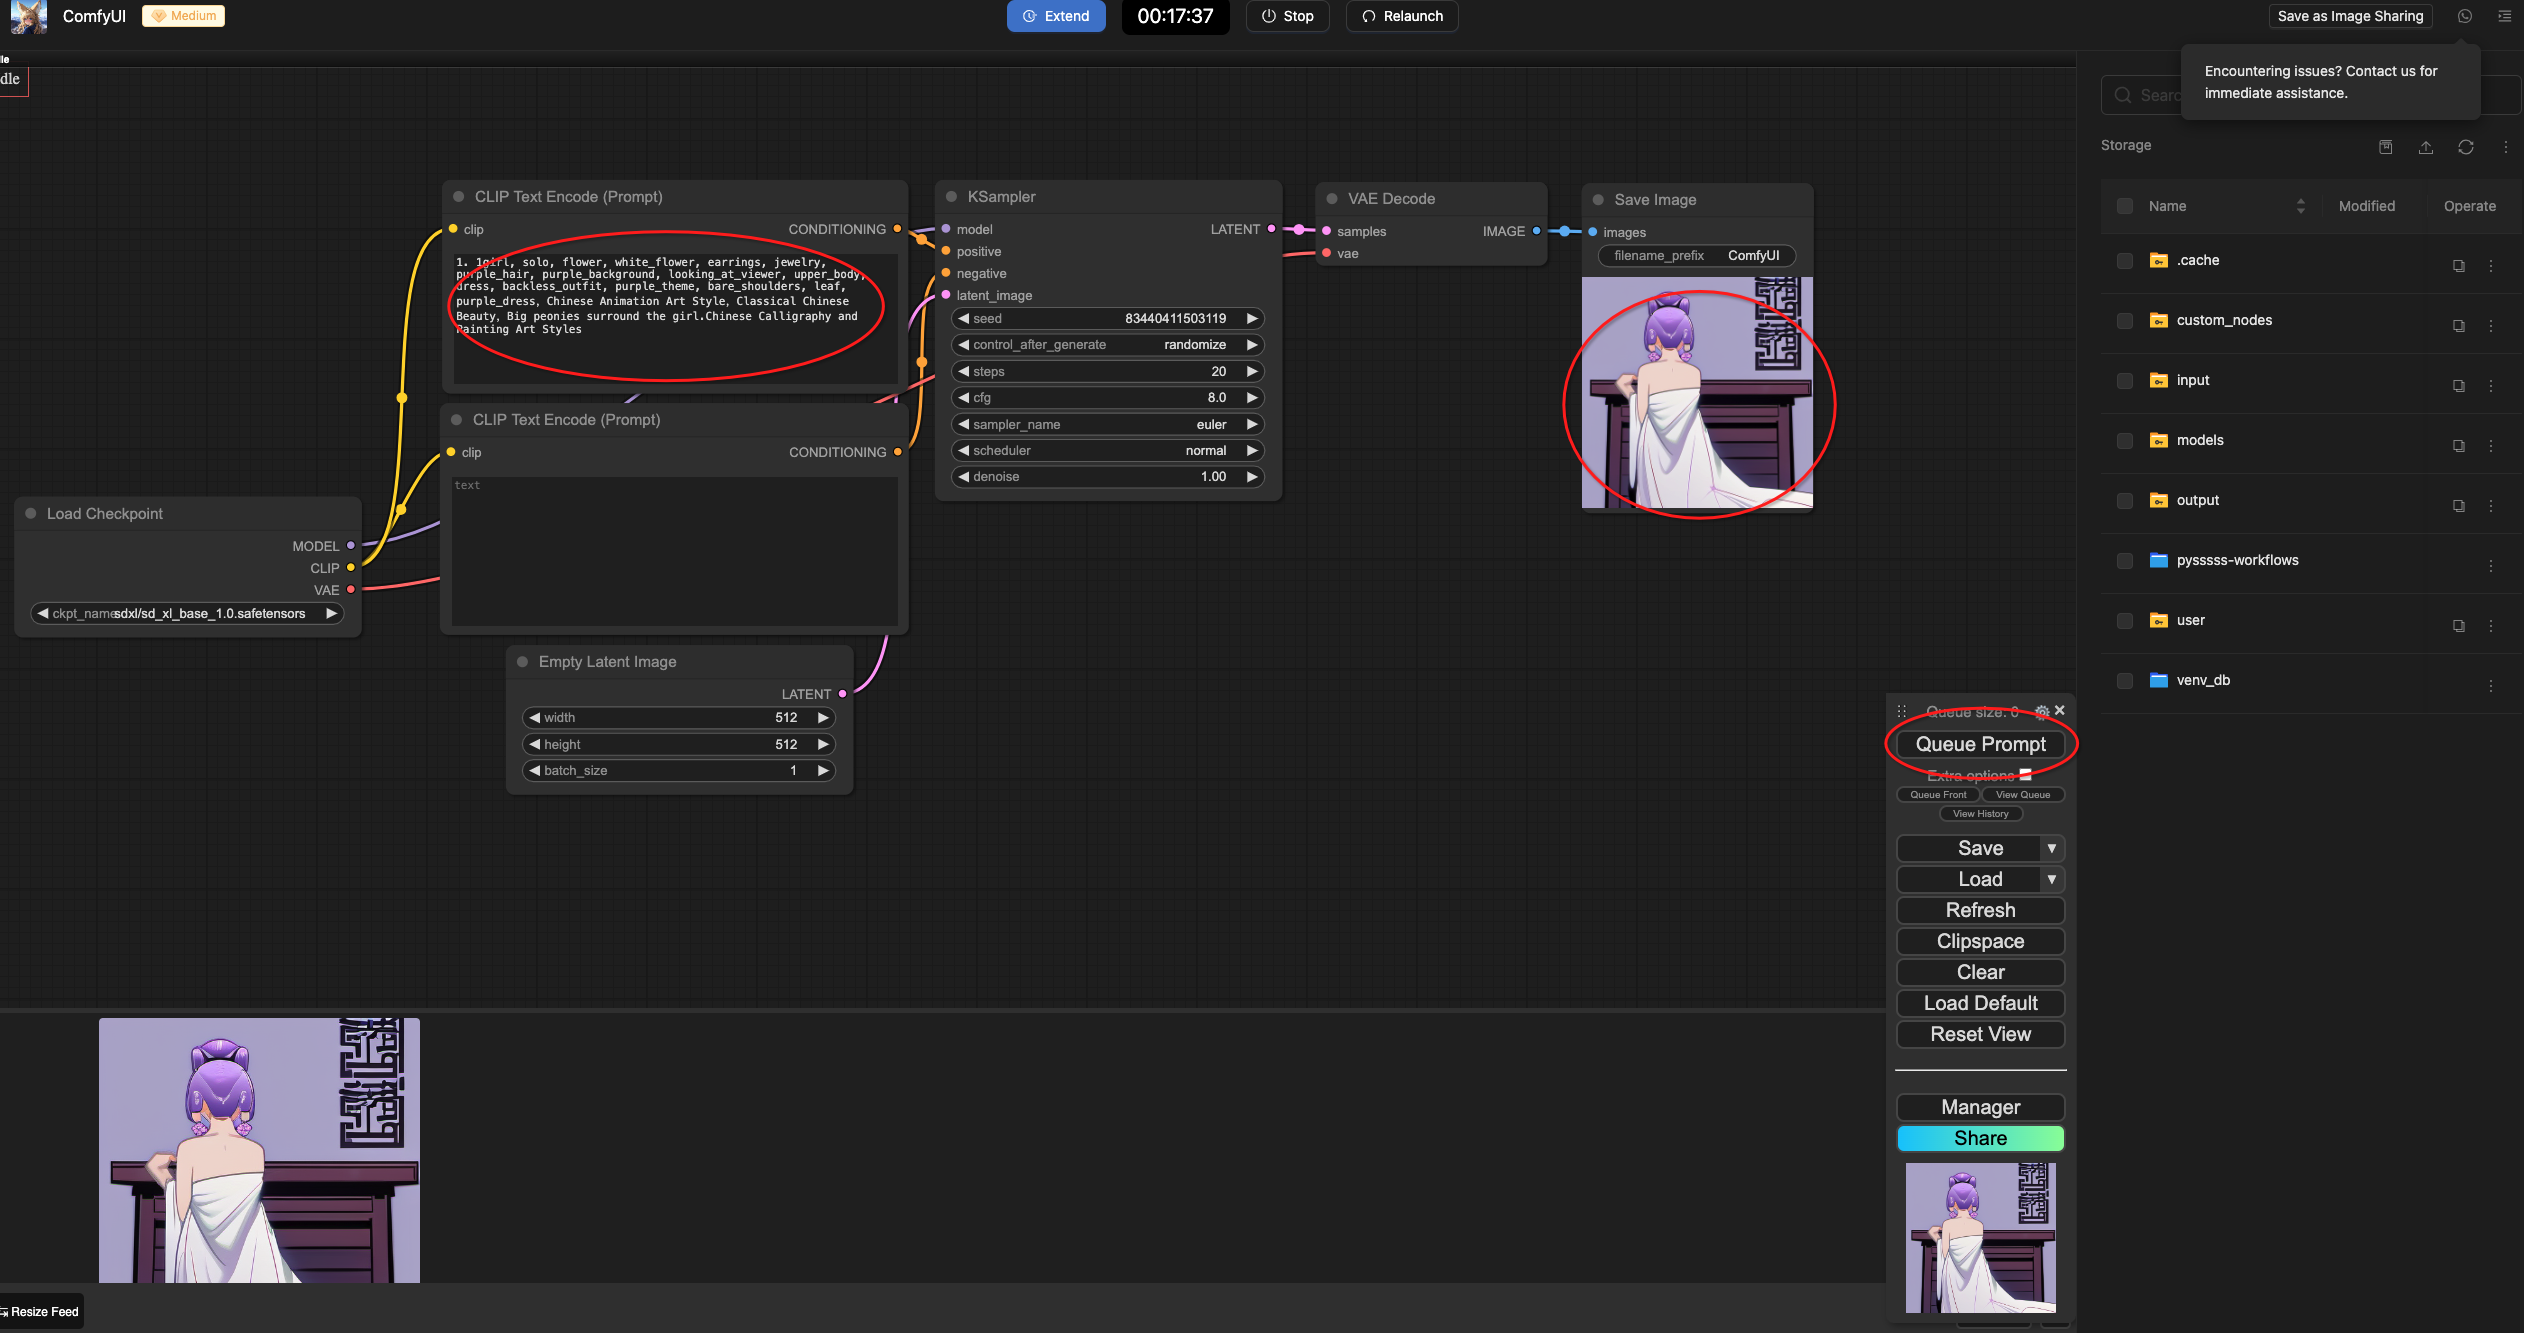2524x1333 pixels.
Task: Click Save as Image Sharing menu
Action: click(2349, 16)
